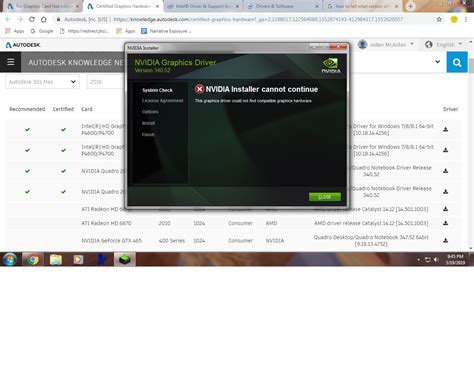Open the 2016 version dropdown
This screenshot has width=474, height=385.
[x=105, y=82]
